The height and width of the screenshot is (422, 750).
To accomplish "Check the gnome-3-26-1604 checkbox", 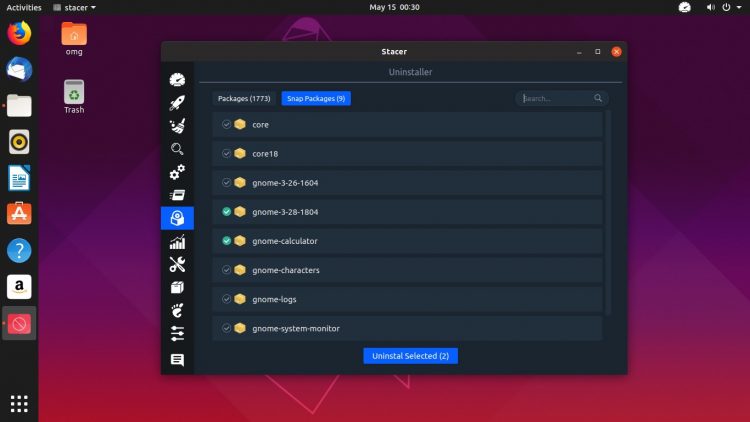I will click(x=226, y=183).
